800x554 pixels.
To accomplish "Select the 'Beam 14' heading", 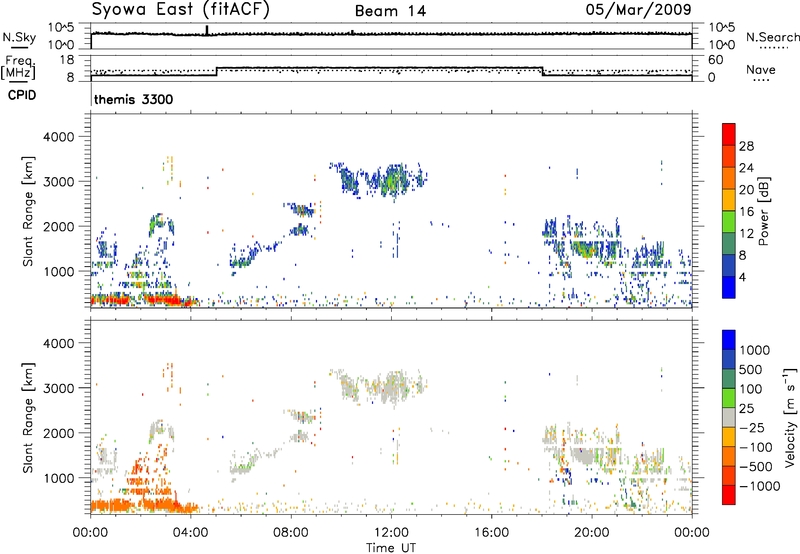I will point(390,11).
